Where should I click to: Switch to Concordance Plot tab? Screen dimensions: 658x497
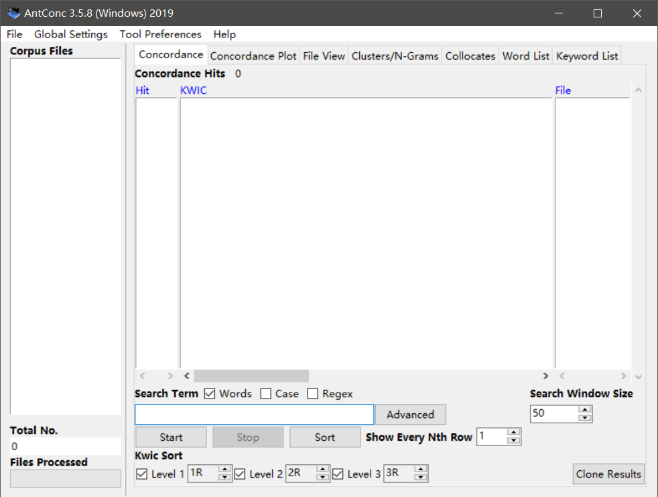point(253,56)
